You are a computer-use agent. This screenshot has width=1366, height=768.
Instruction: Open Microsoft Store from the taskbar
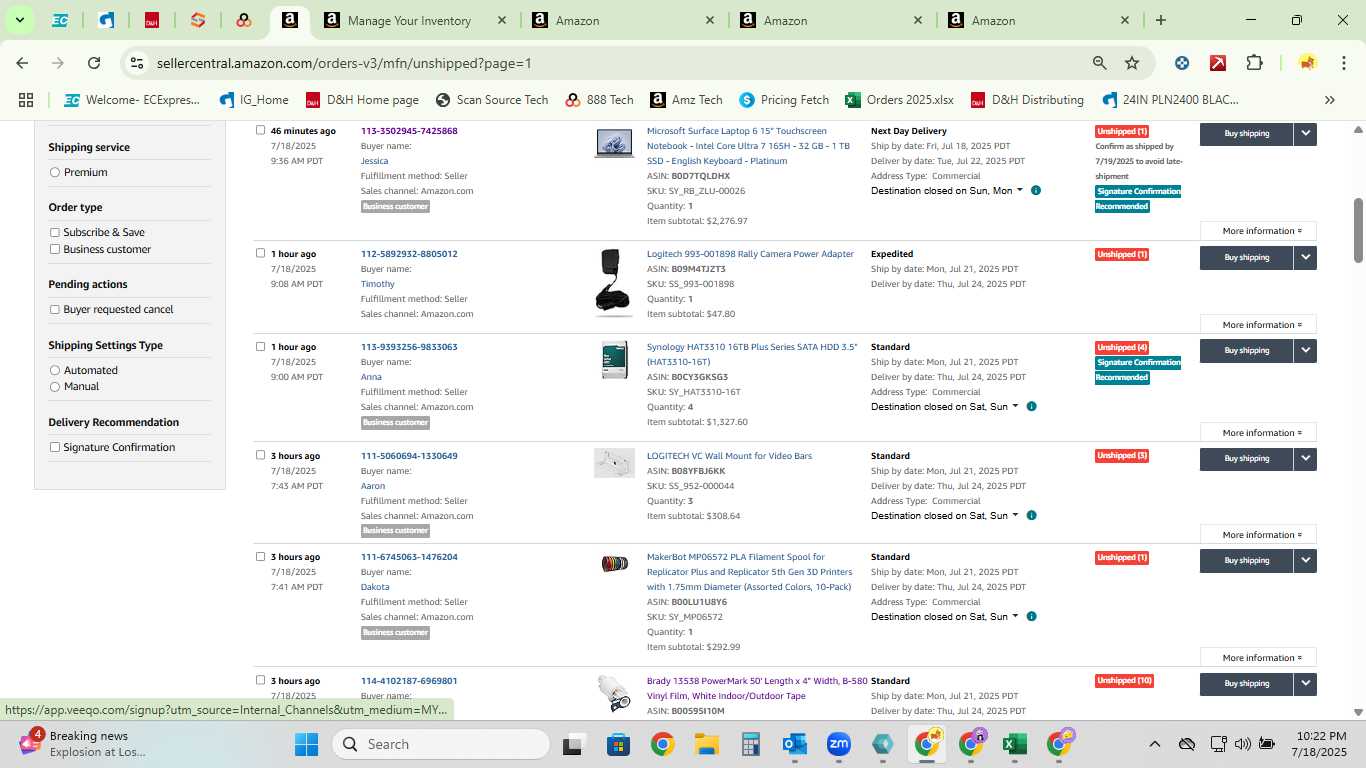[618, 744]
